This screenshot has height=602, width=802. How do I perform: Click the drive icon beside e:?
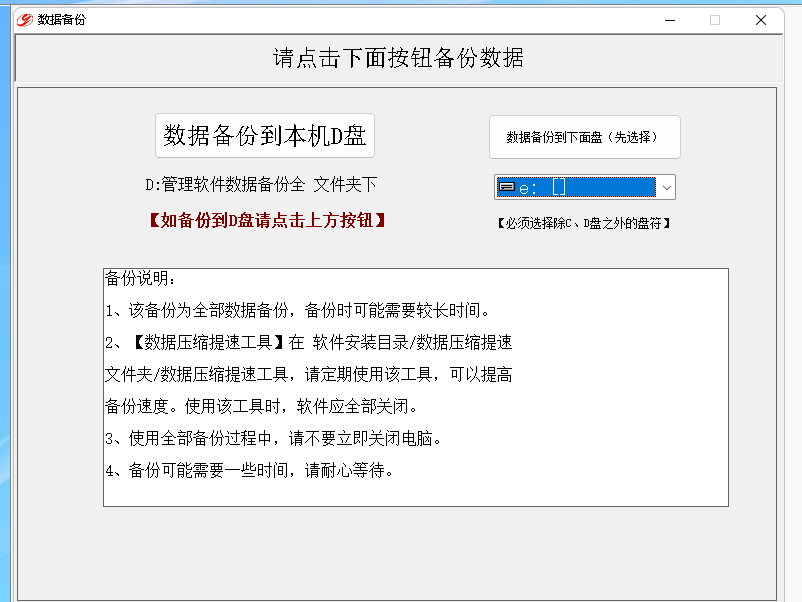pyautogui.click(x=506, y=187)
